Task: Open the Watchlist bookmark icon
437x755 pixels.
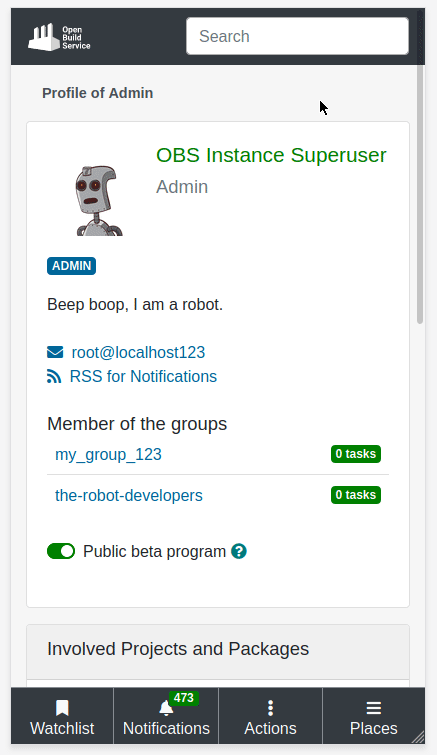Action: 62,708
